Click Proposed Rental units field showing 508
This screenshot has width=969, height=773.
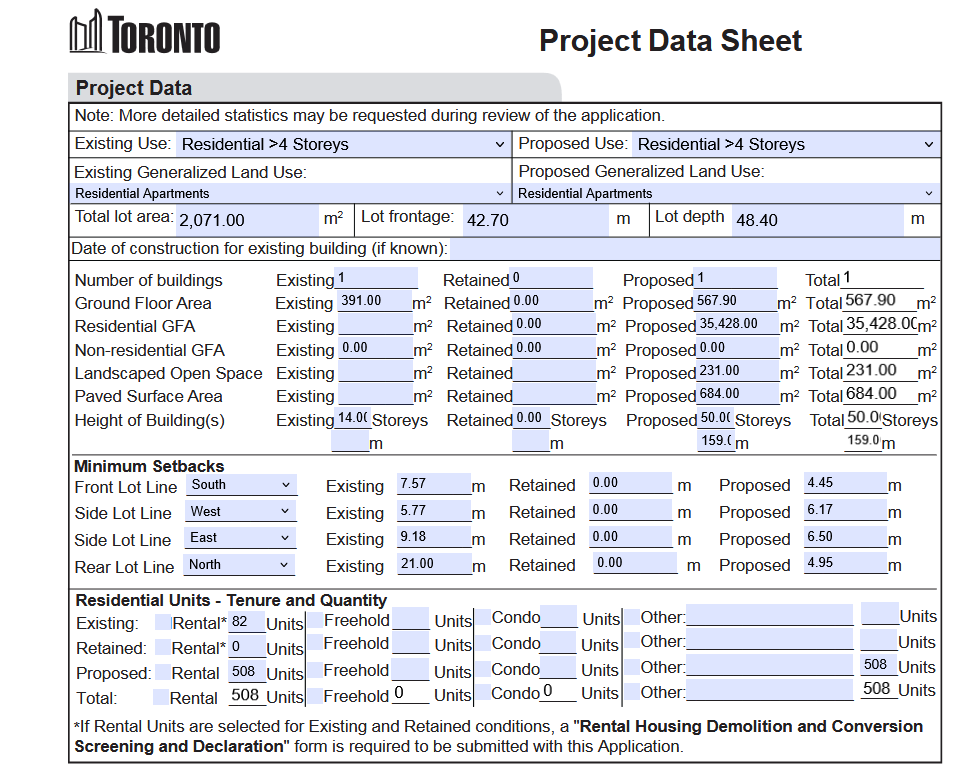(246, 672)
